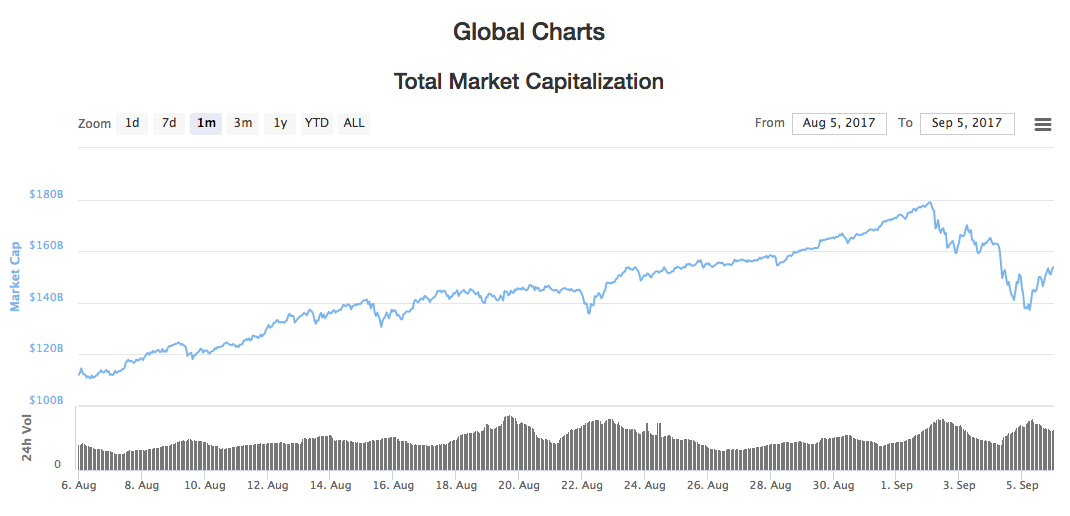Image resolution: width=1070 pixels, height=516 pixels.
Task: Click the To date field
Action: (x=967, y=123)
